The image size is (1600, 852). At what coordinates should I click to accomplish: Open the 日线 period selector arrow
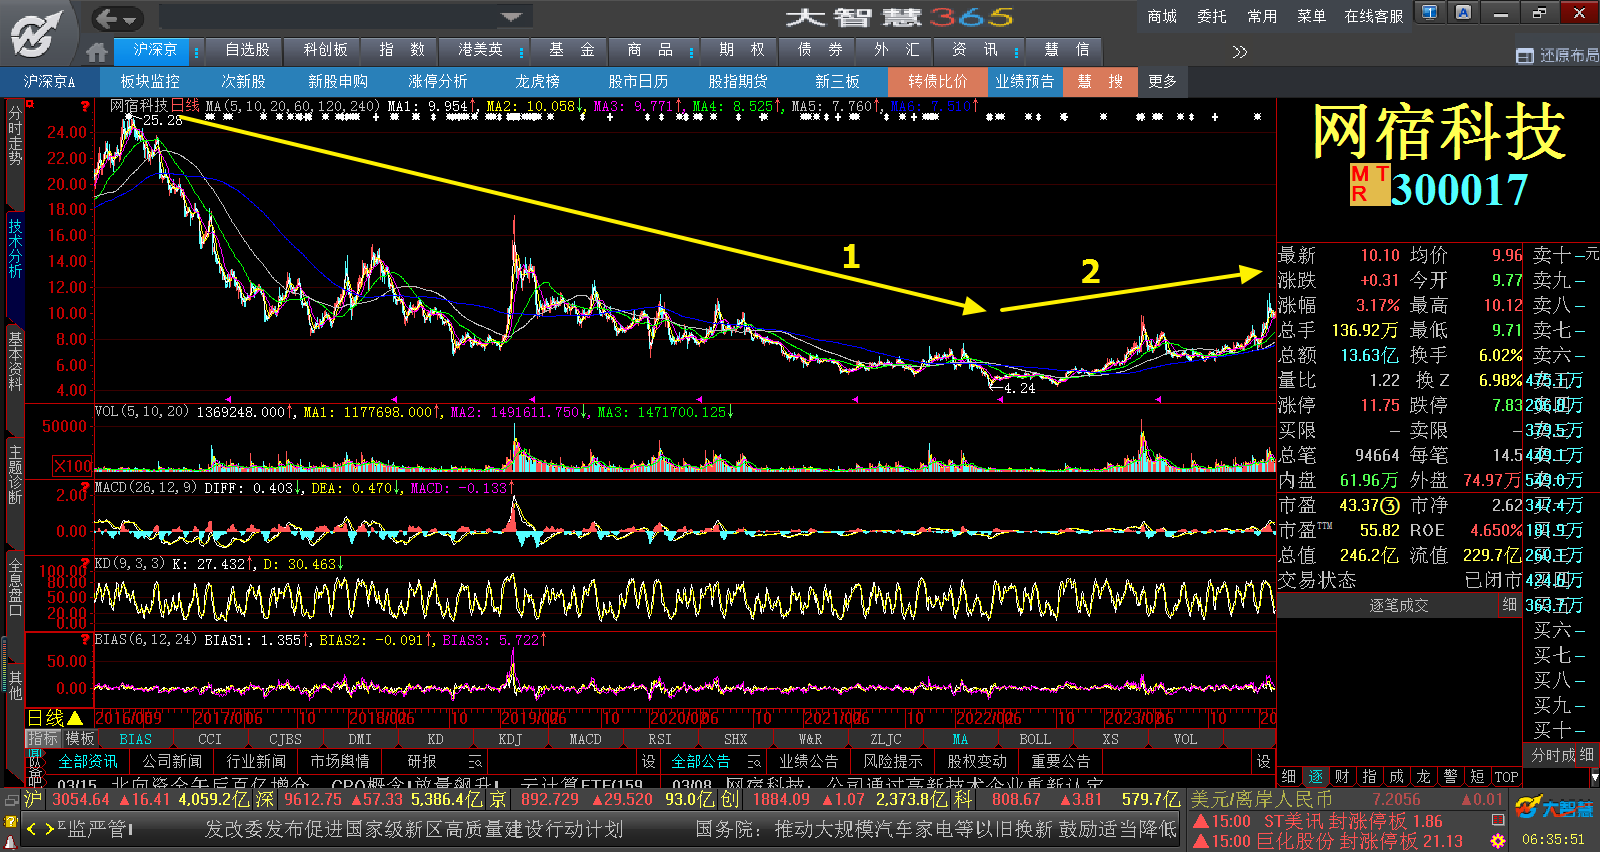pyautogui.click(x=75, y=718)
